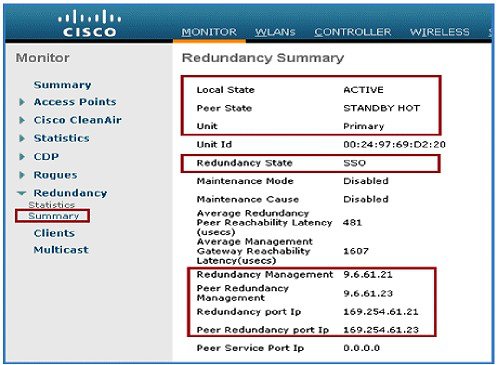Screen dimensions: 497x365
Task: Expand the Rogues section arrow
Action: [x=22, y=175]
